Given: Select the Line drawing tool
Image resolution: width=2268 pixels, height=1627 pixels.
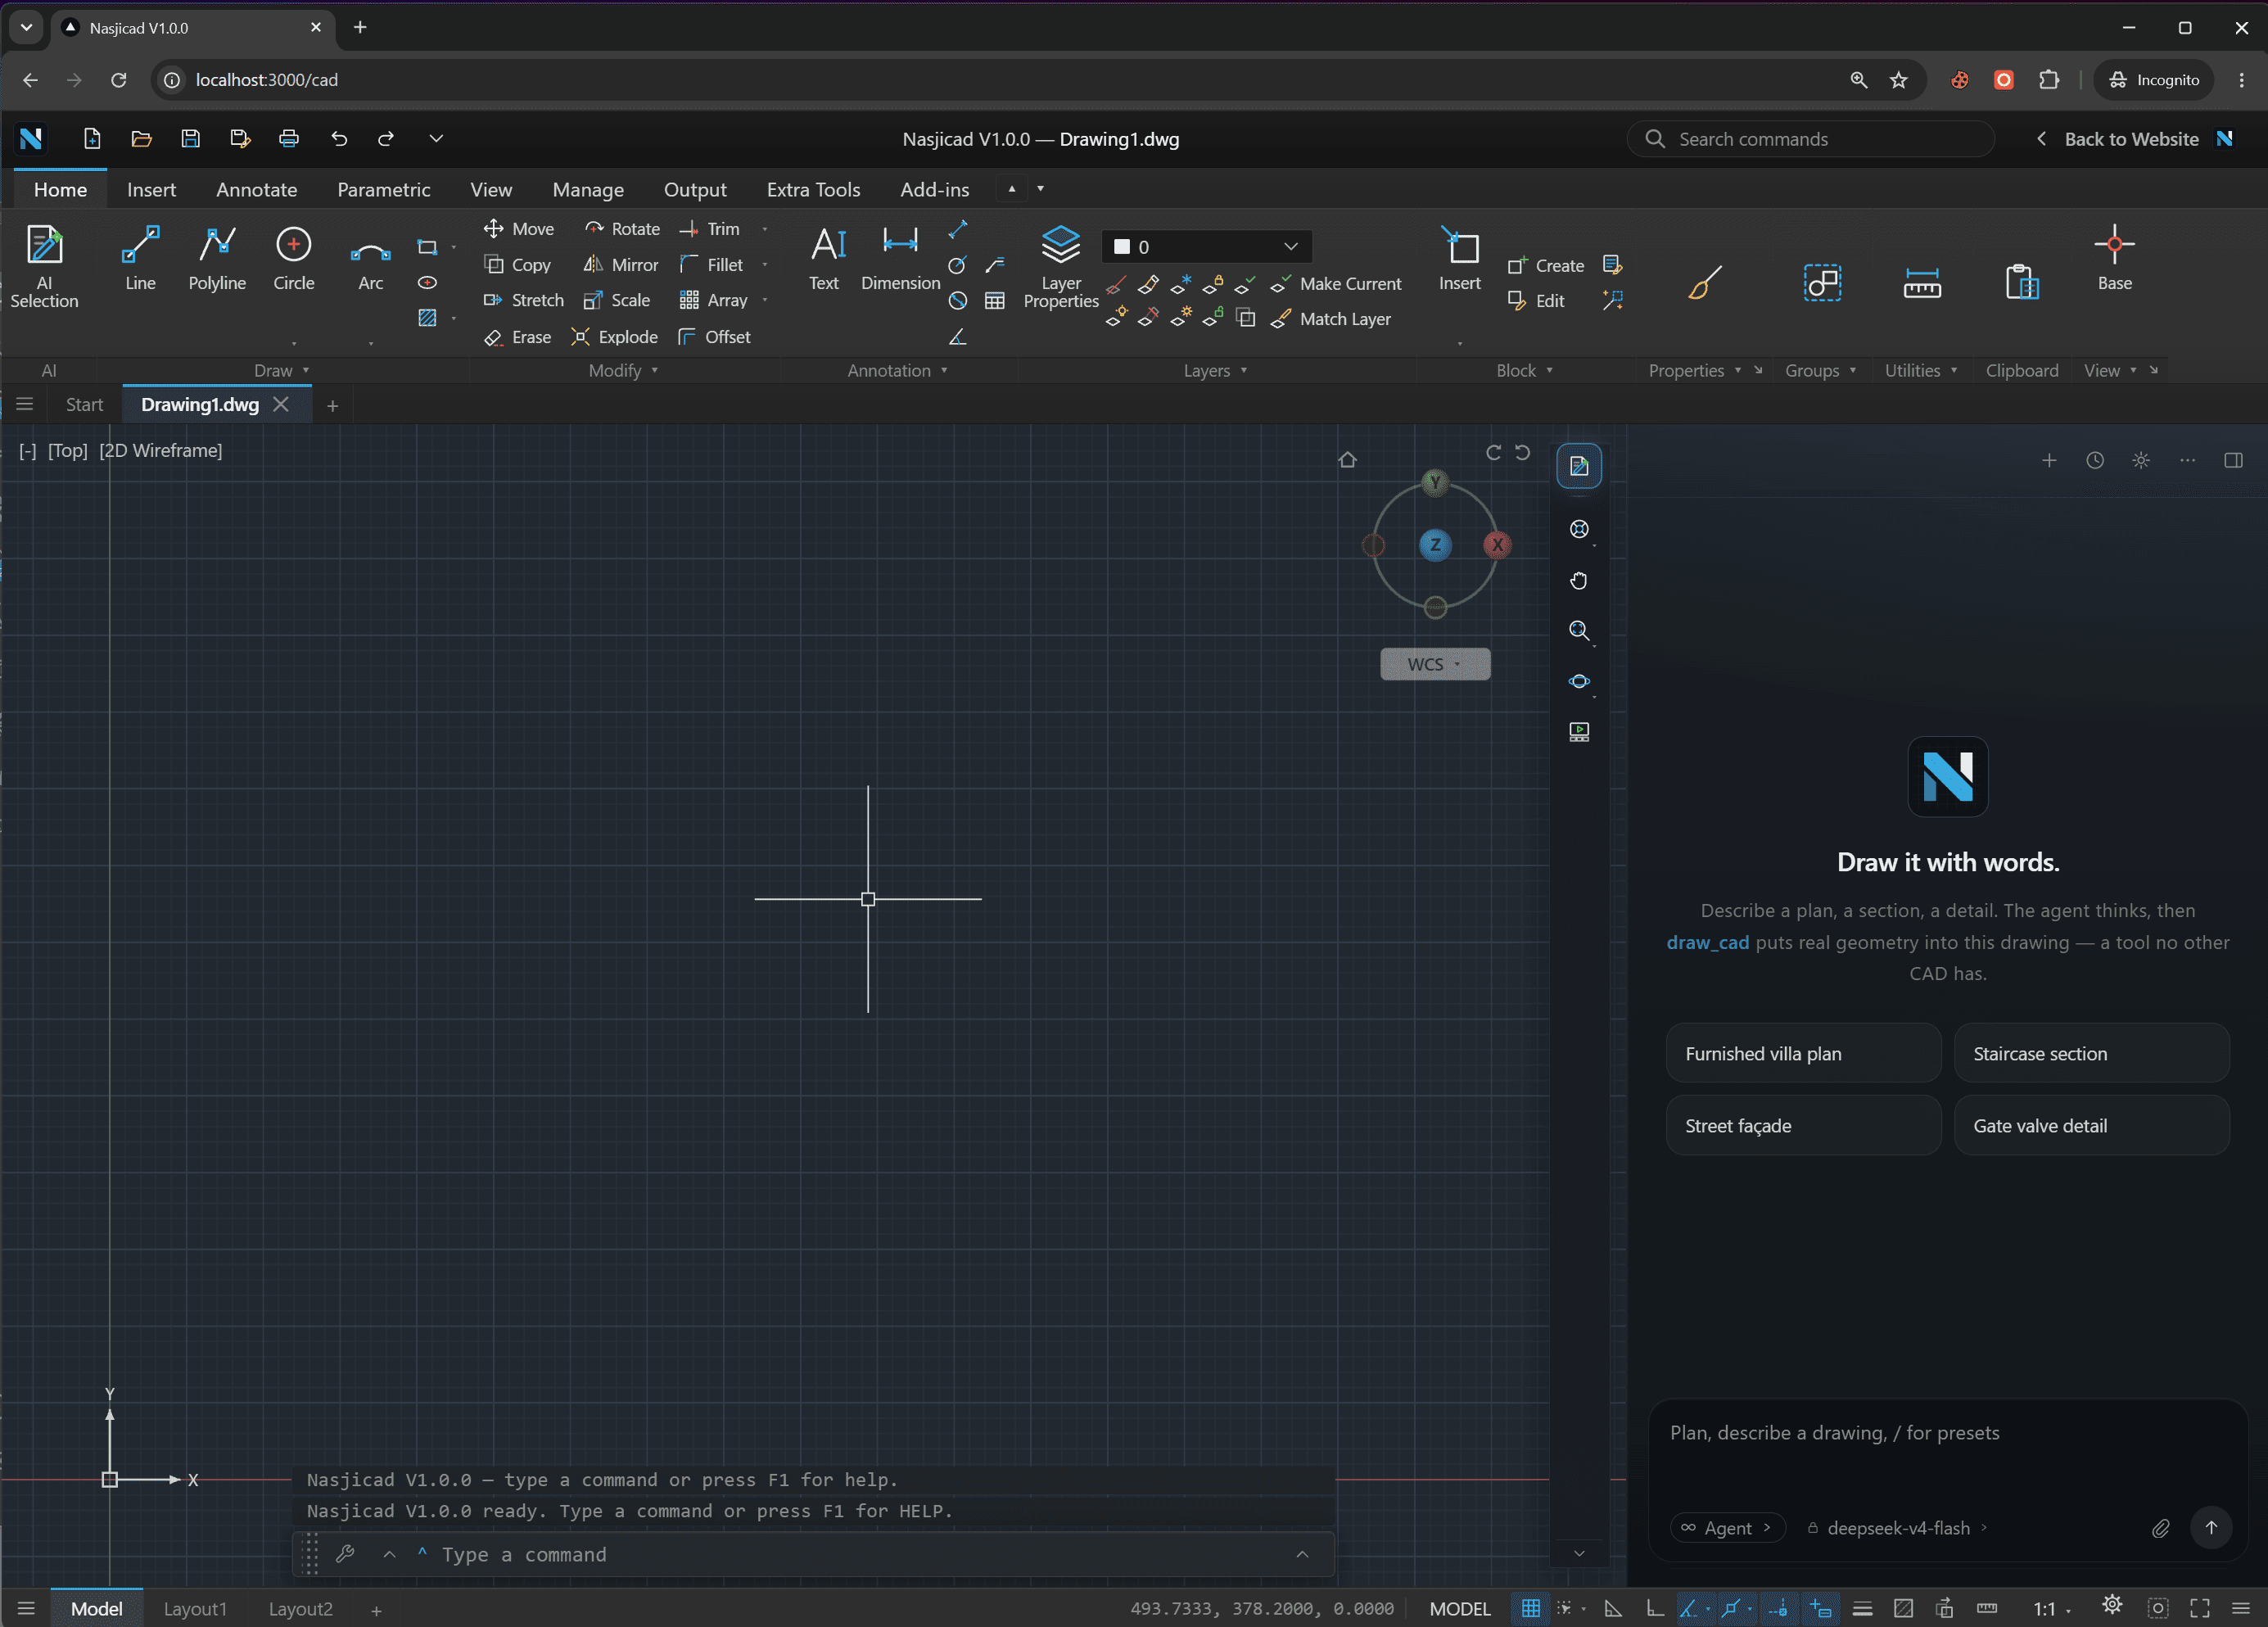Looking at the screenshot, I should point(140,258).
